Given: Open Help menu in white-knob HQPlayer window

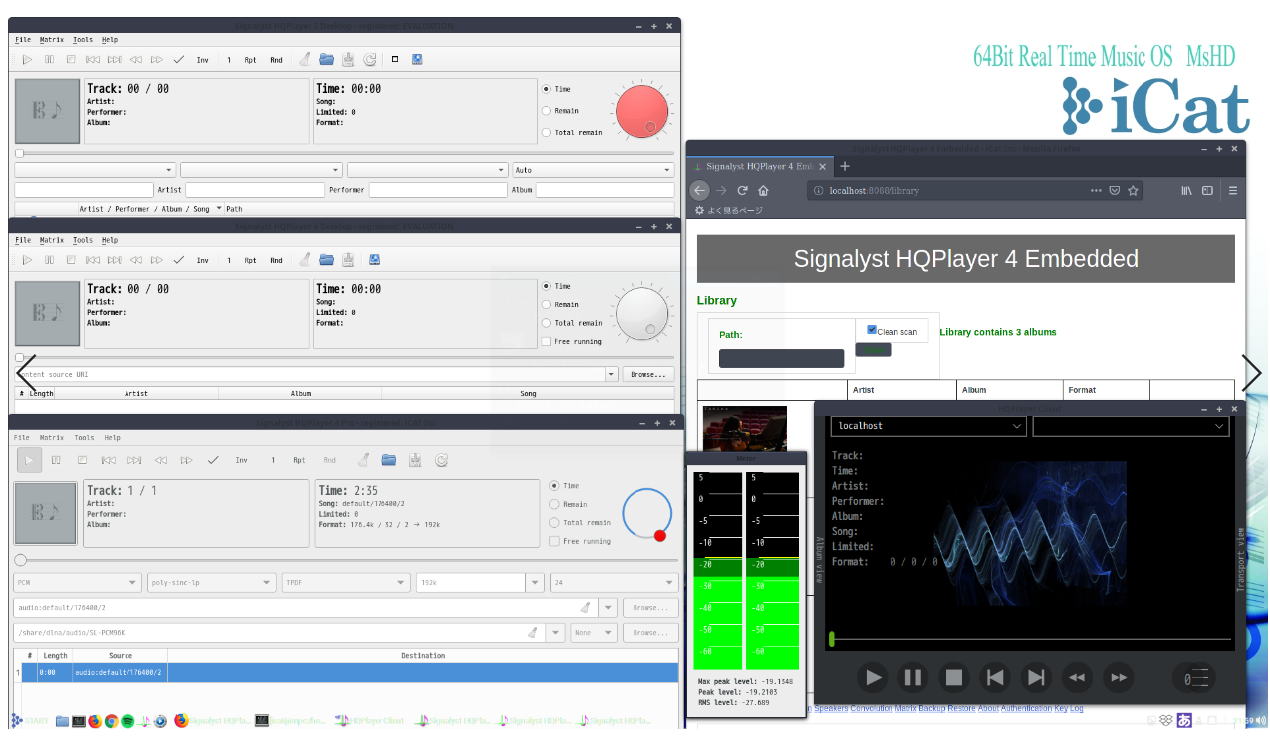Looking at the screenshot, I should [x=110, y=240].
